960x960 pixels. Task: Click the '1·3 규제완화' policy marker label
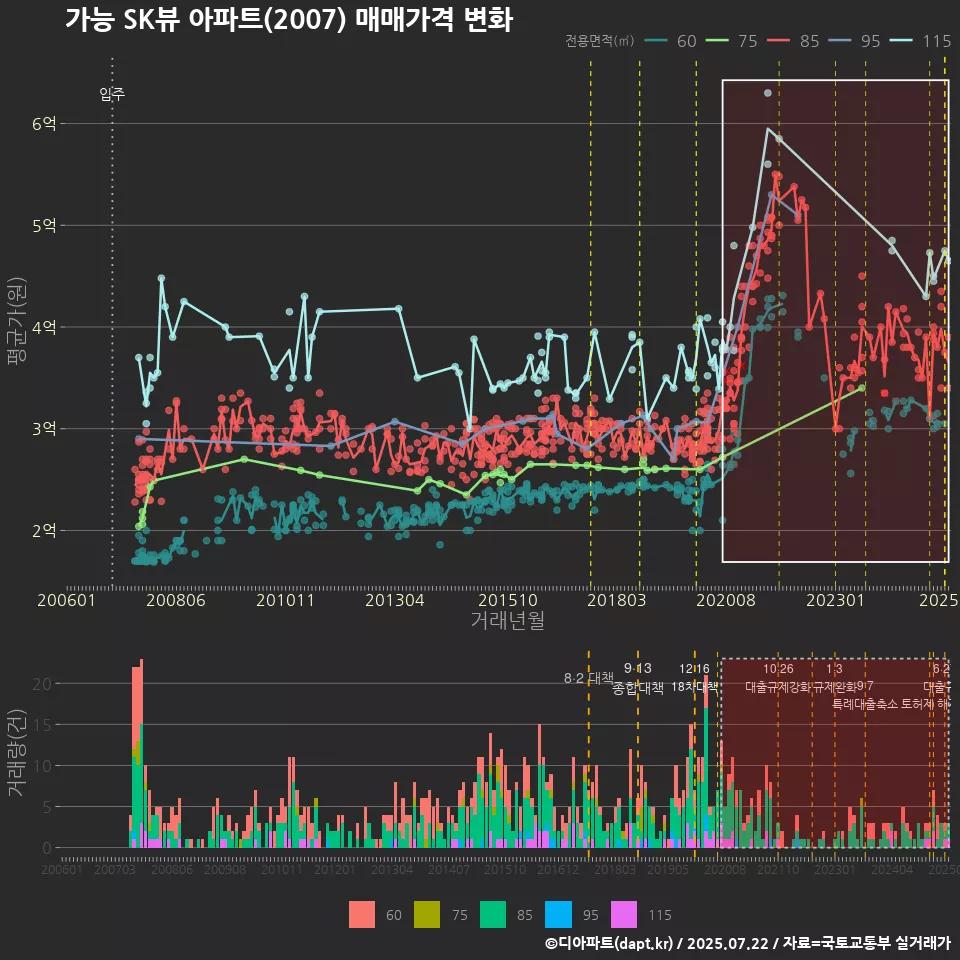834,678
